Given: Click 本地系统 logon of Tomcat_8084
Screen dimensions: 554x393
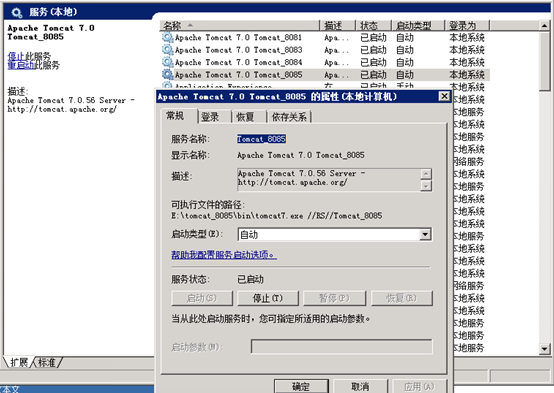Looking at the screenshot, I should coord(467,62).
